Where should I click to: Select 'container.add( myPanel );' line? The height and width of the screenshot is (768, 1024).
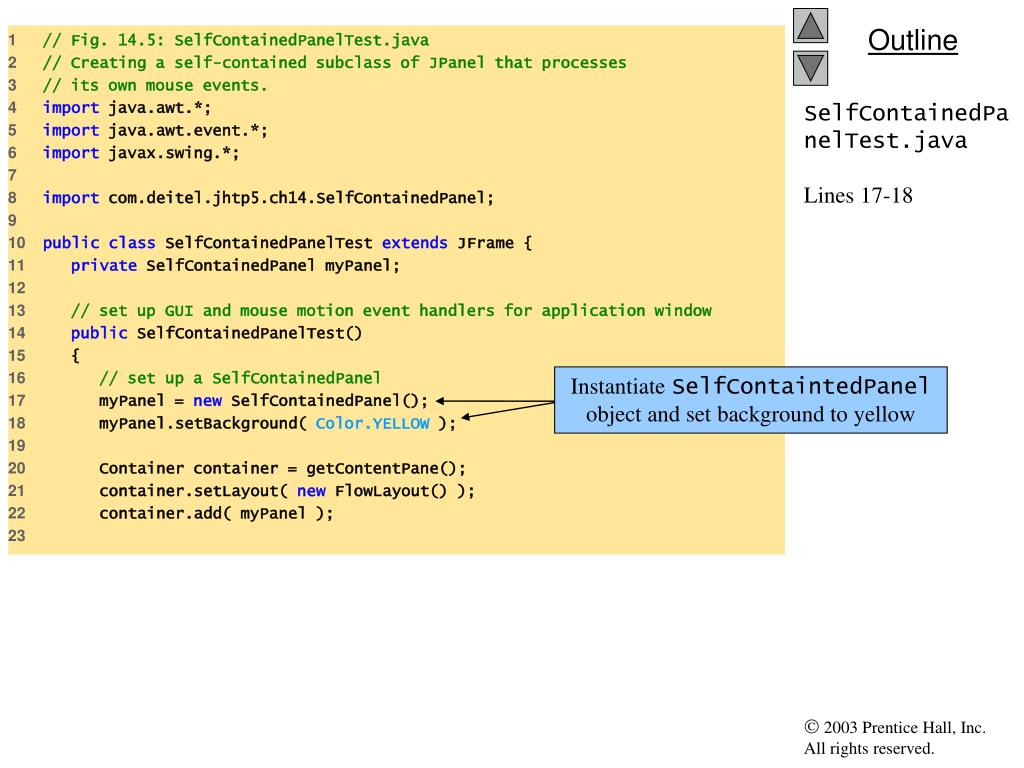216,513
